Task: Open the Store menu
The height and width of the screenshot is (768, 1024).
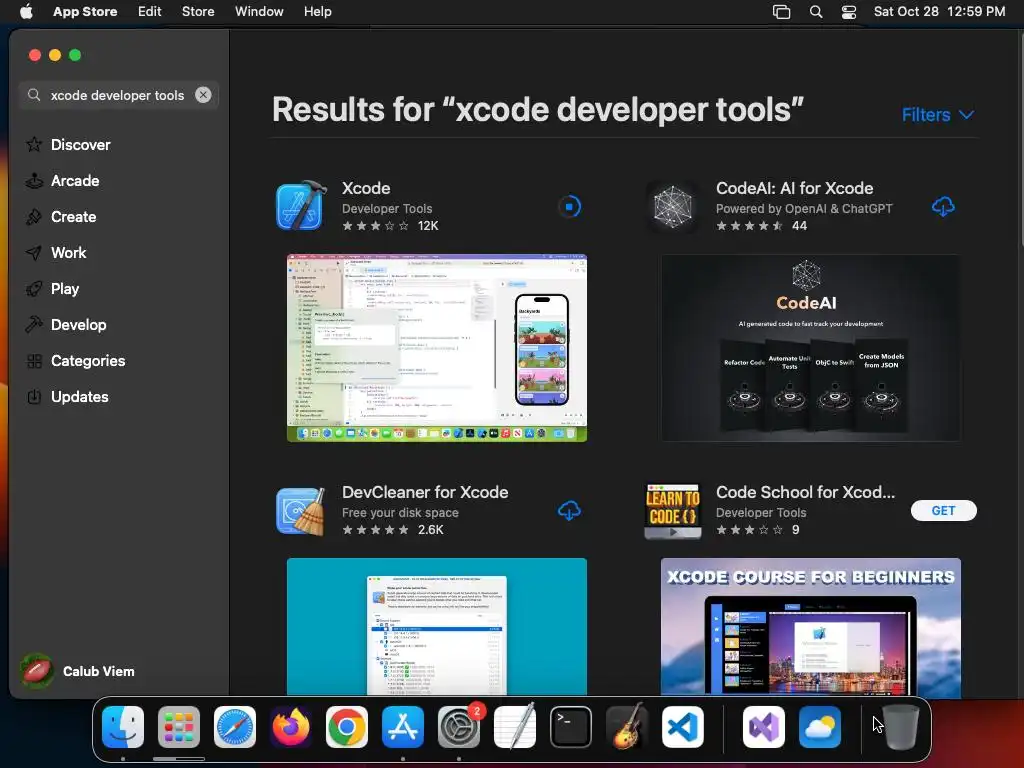Action: 198,11
